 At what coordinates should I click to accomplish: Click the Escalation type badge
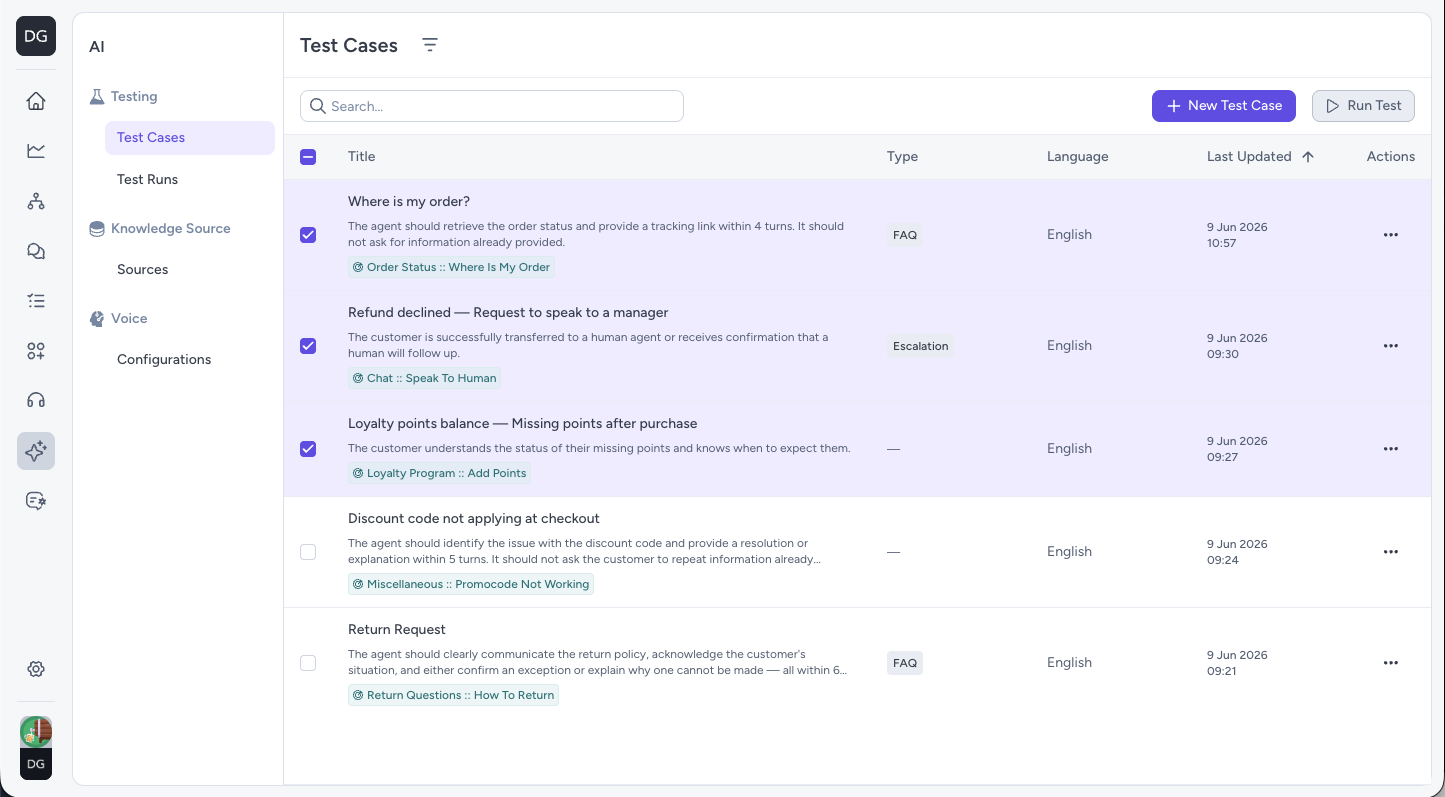[x=920, y=346]
